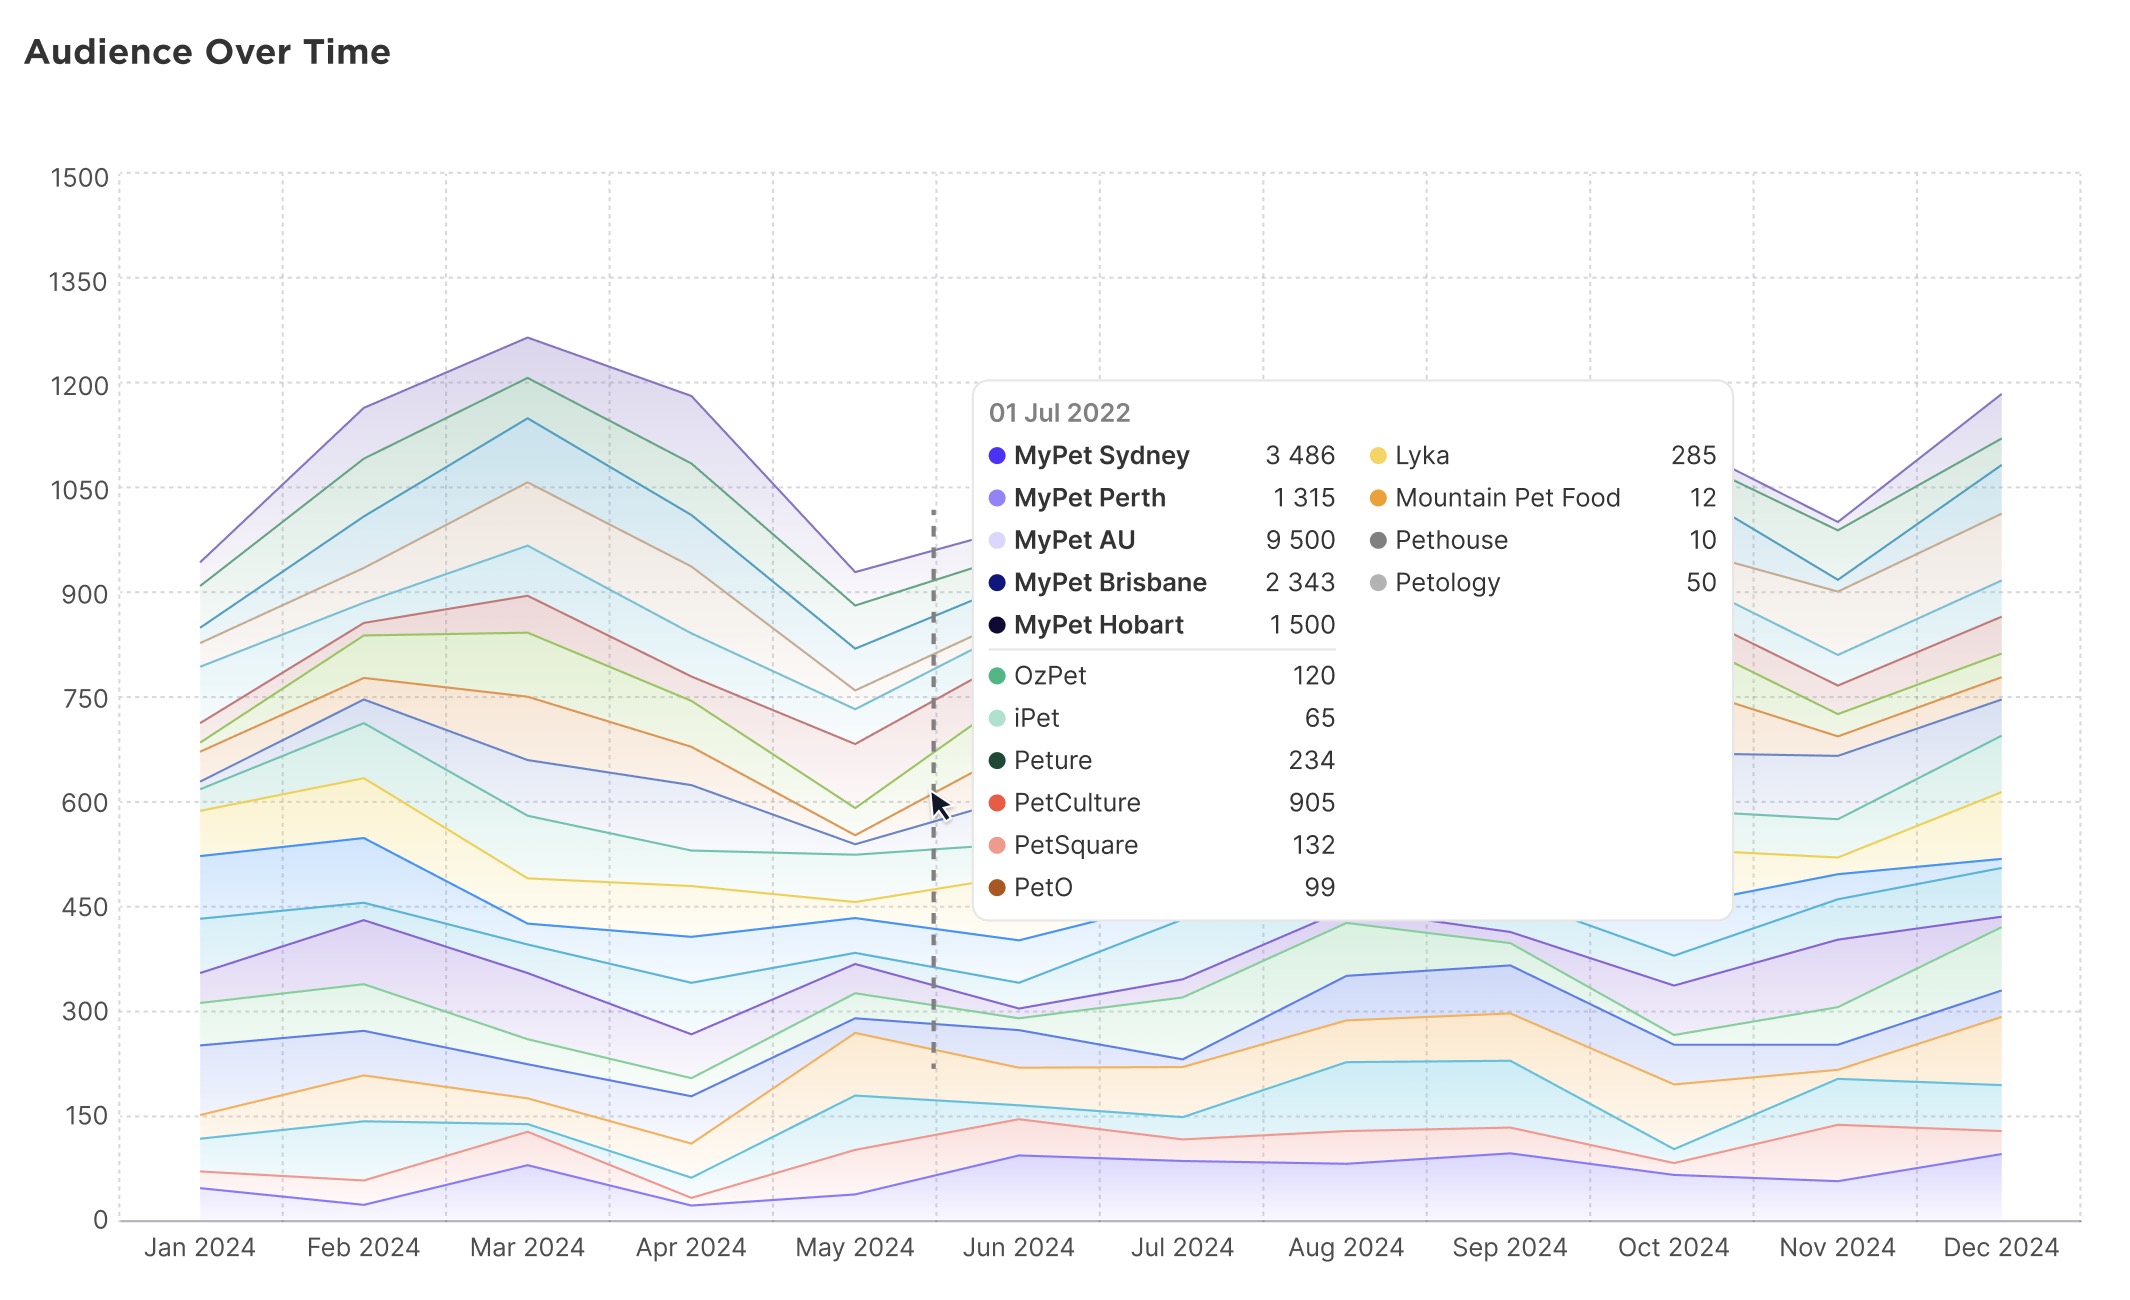This screenshot has height=1300, width=2130.
Task: Click the 300 y-axis label
Action: [85, 1012]
